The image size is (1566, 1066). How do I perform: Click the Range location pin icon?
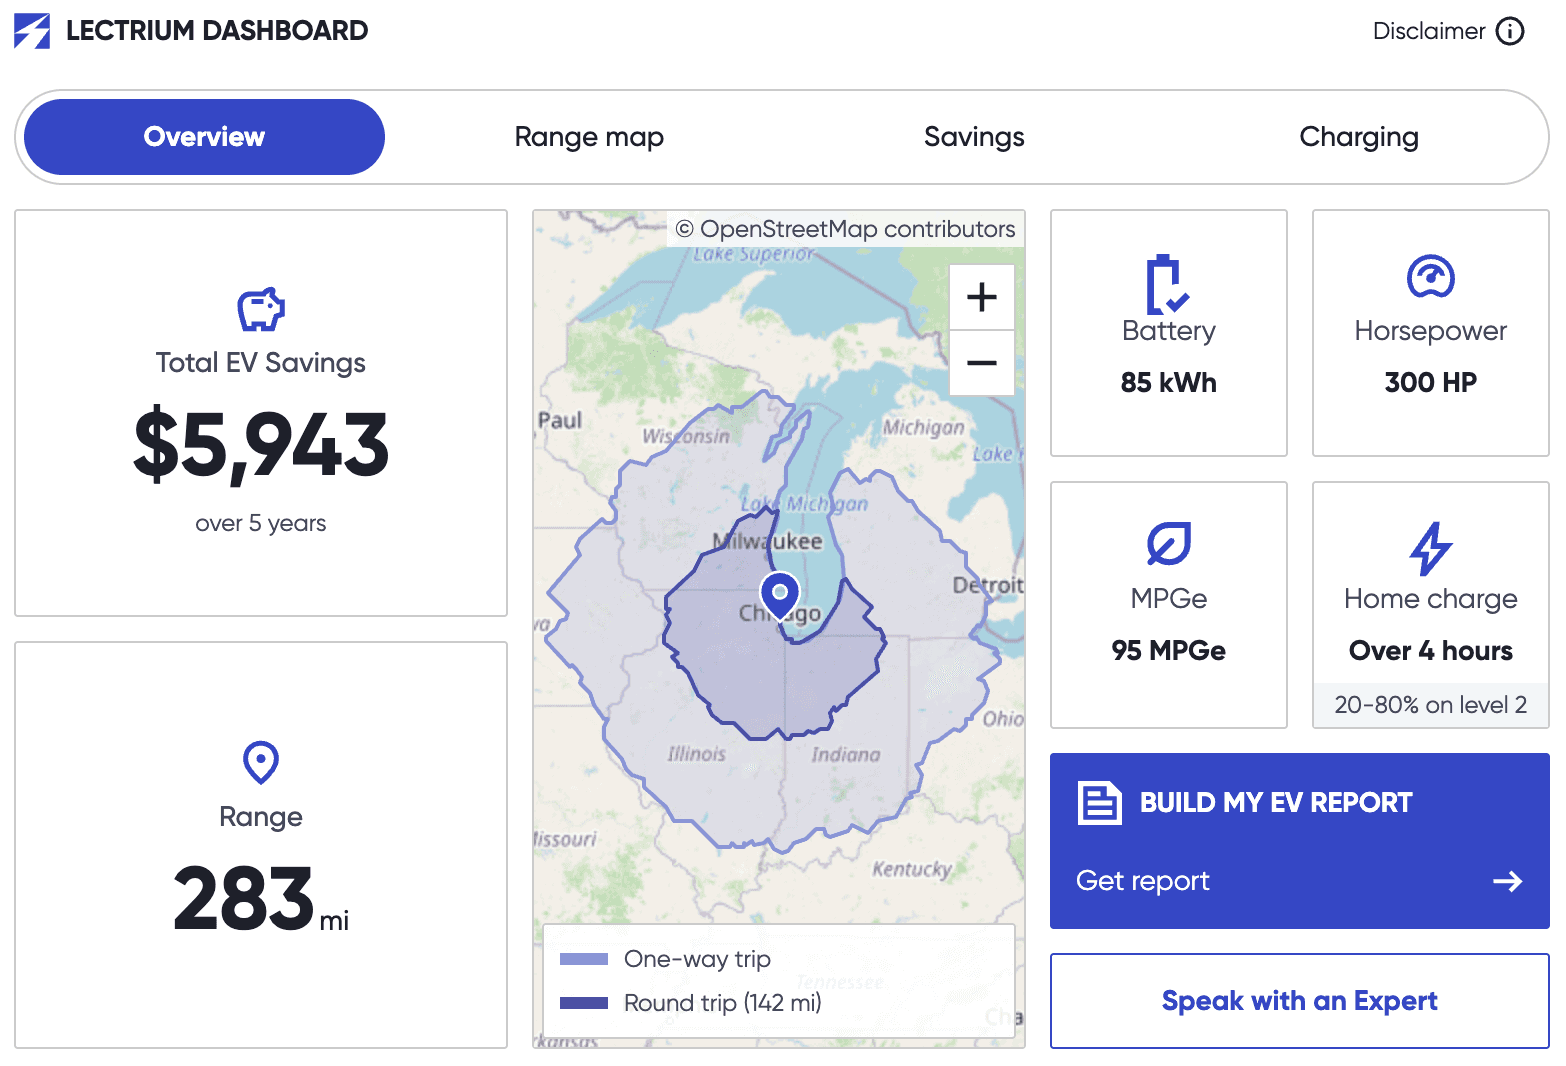tap(261, 763)
